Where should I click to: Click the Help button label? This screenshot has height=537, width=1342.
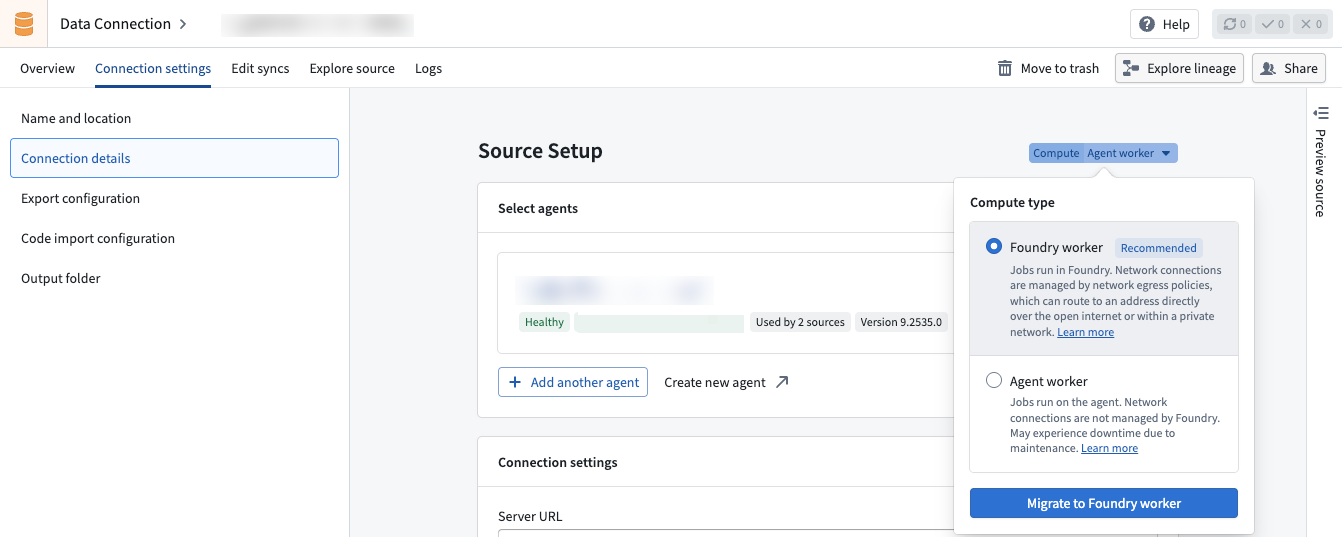coord(1176,24)
